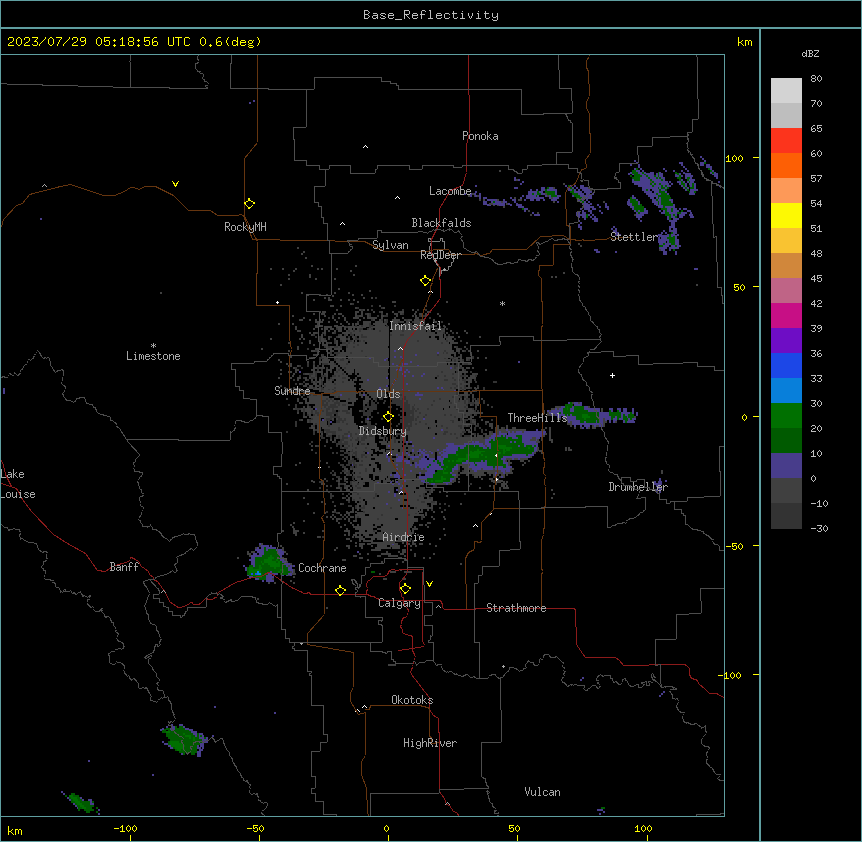
Task: Click the yellow diamond marker near RockyMH
Action: [x=249, y=204]
